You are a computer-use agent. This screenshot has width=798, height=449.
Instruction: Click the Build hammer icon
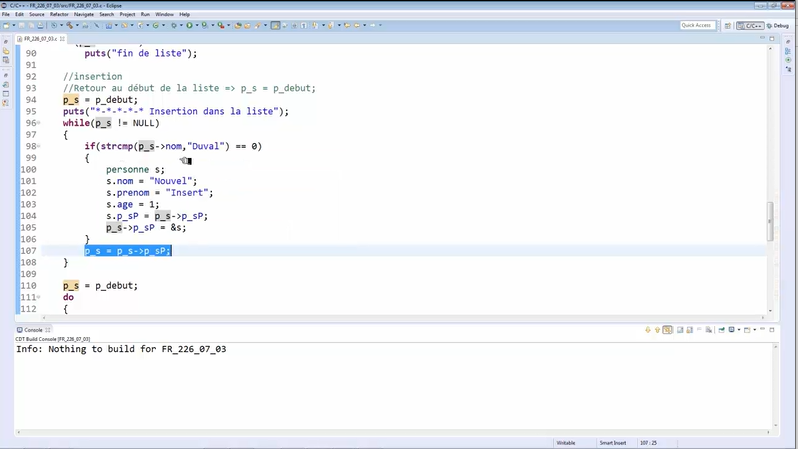(69, 26)
